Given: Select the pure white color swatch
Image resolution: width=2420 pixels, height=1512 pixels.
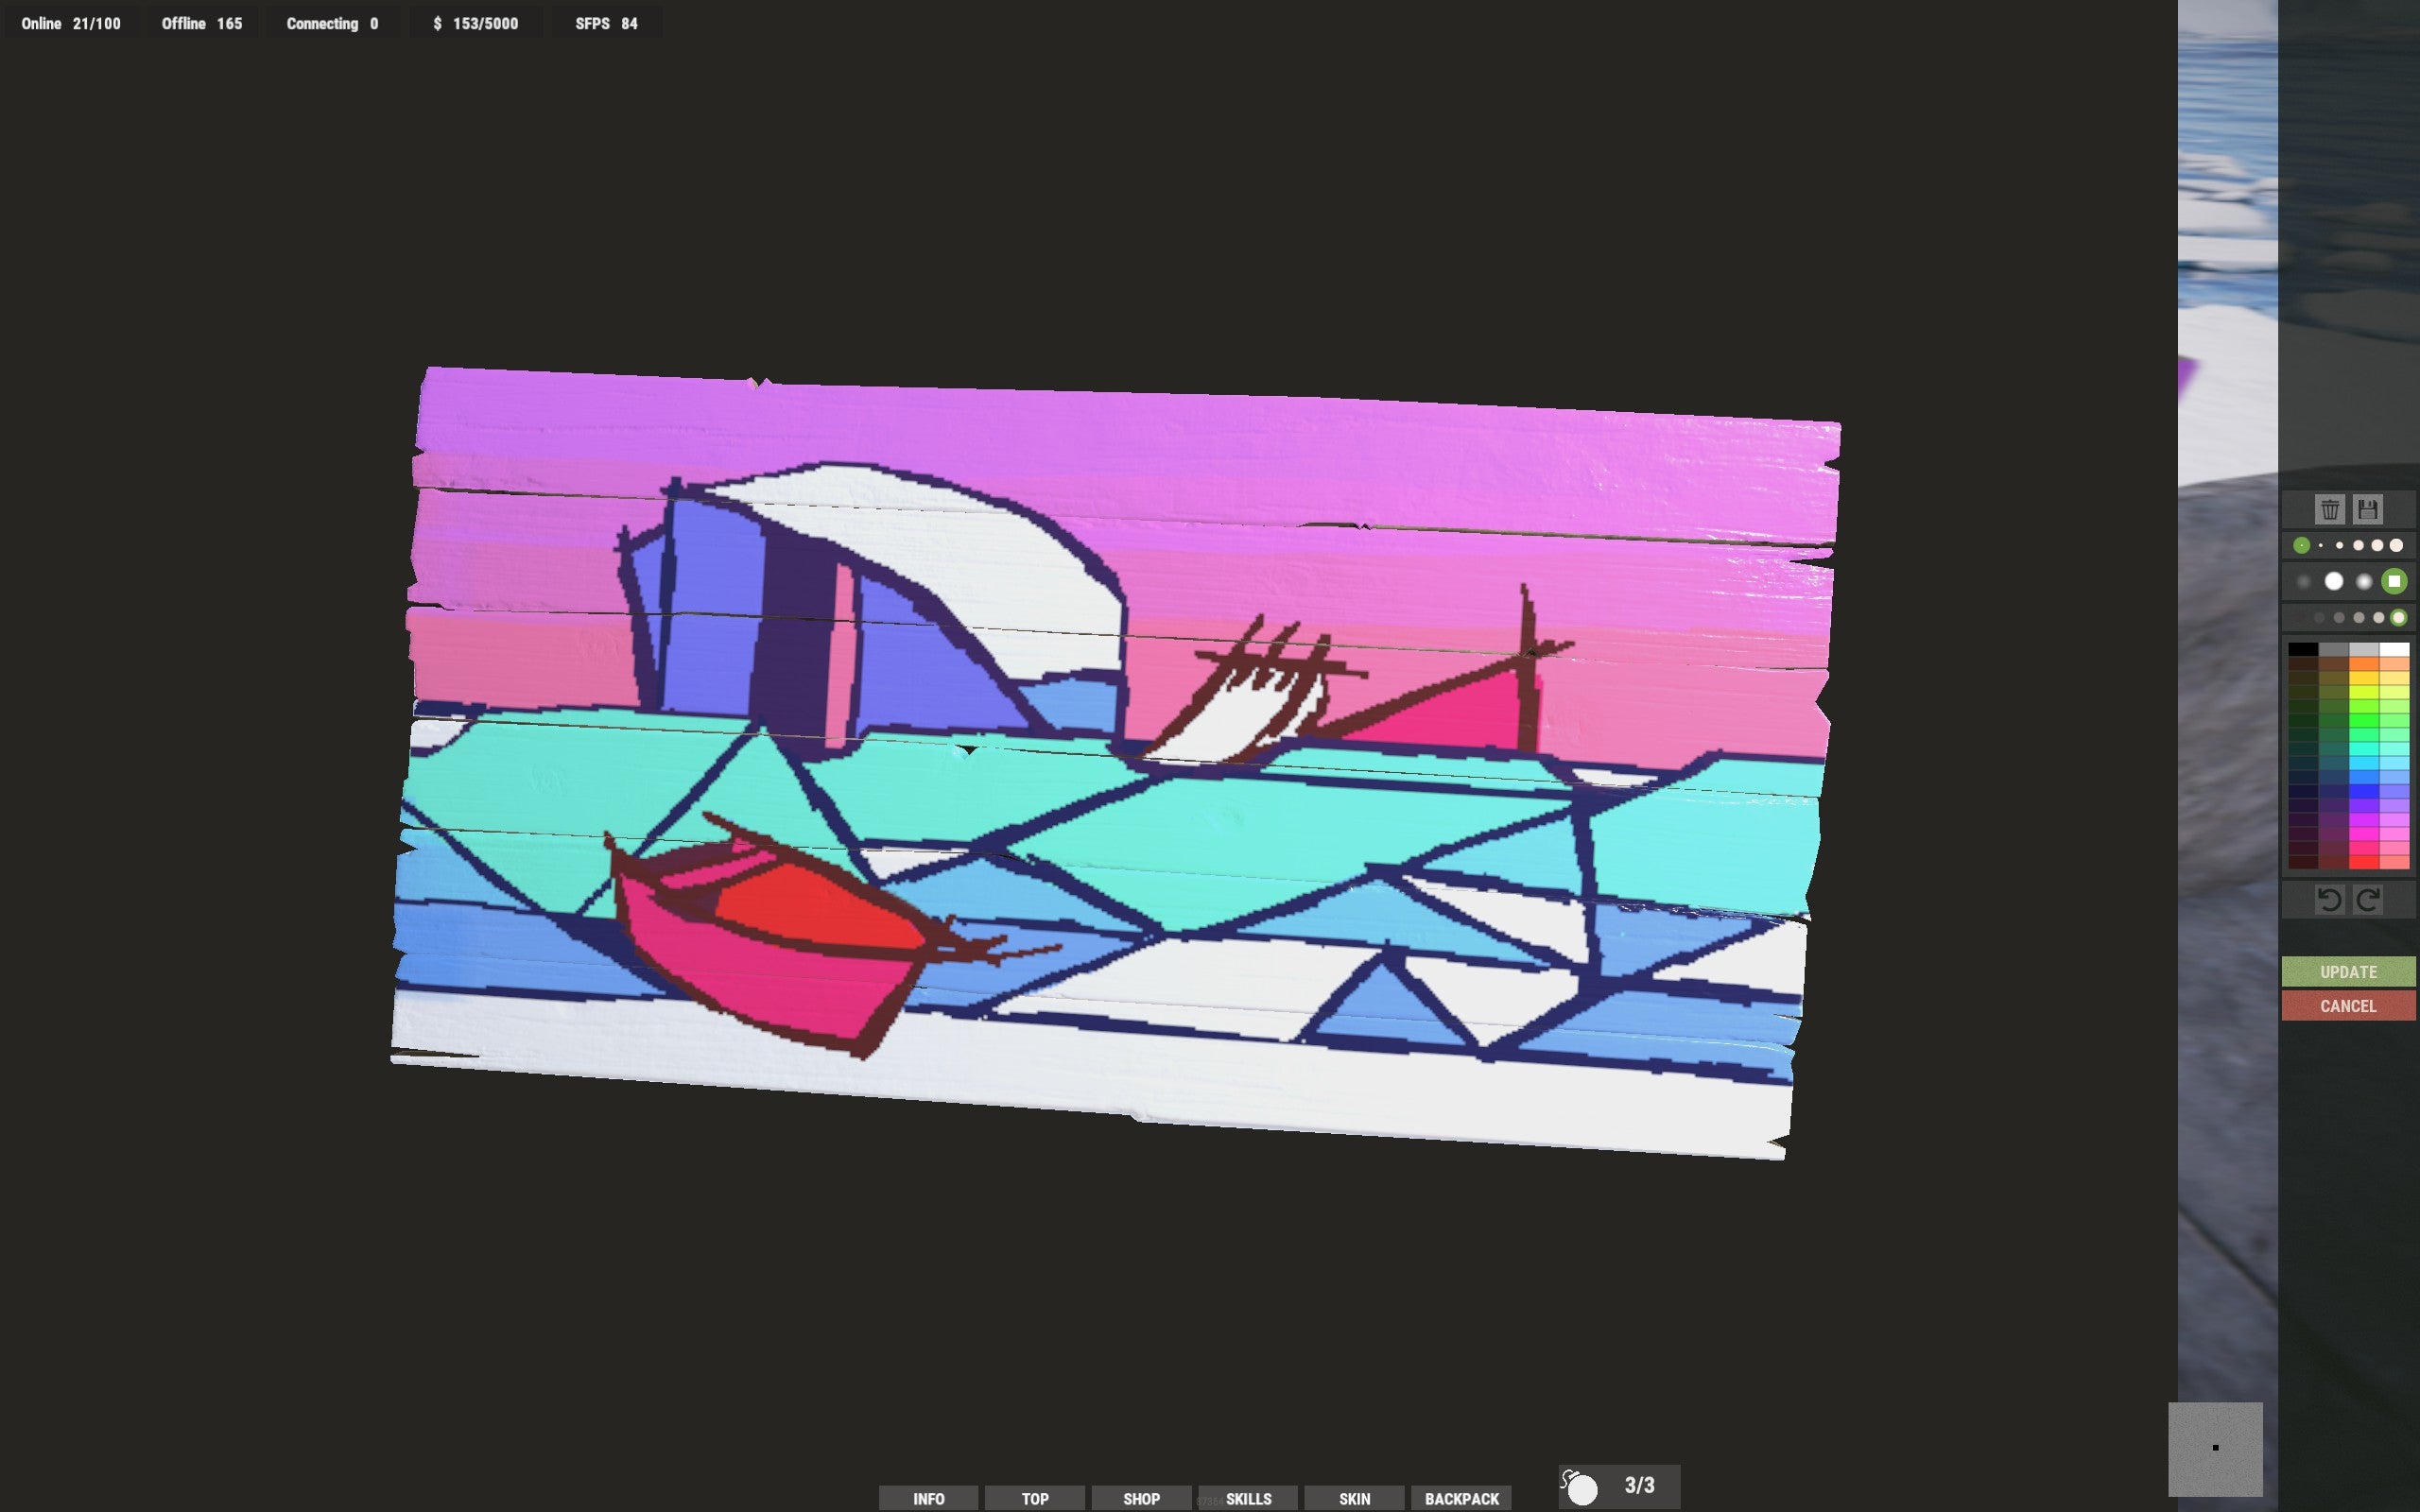Looking at the screenshot, I should pos(2394,649).
